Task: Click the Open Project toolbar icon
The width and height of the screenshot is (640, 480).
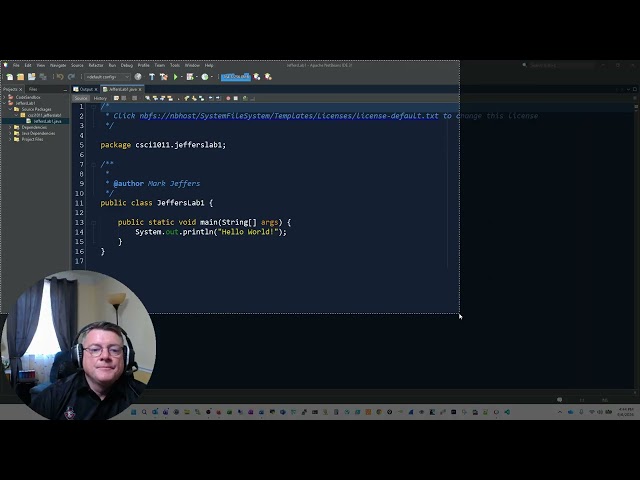Action: click(31, 77)
